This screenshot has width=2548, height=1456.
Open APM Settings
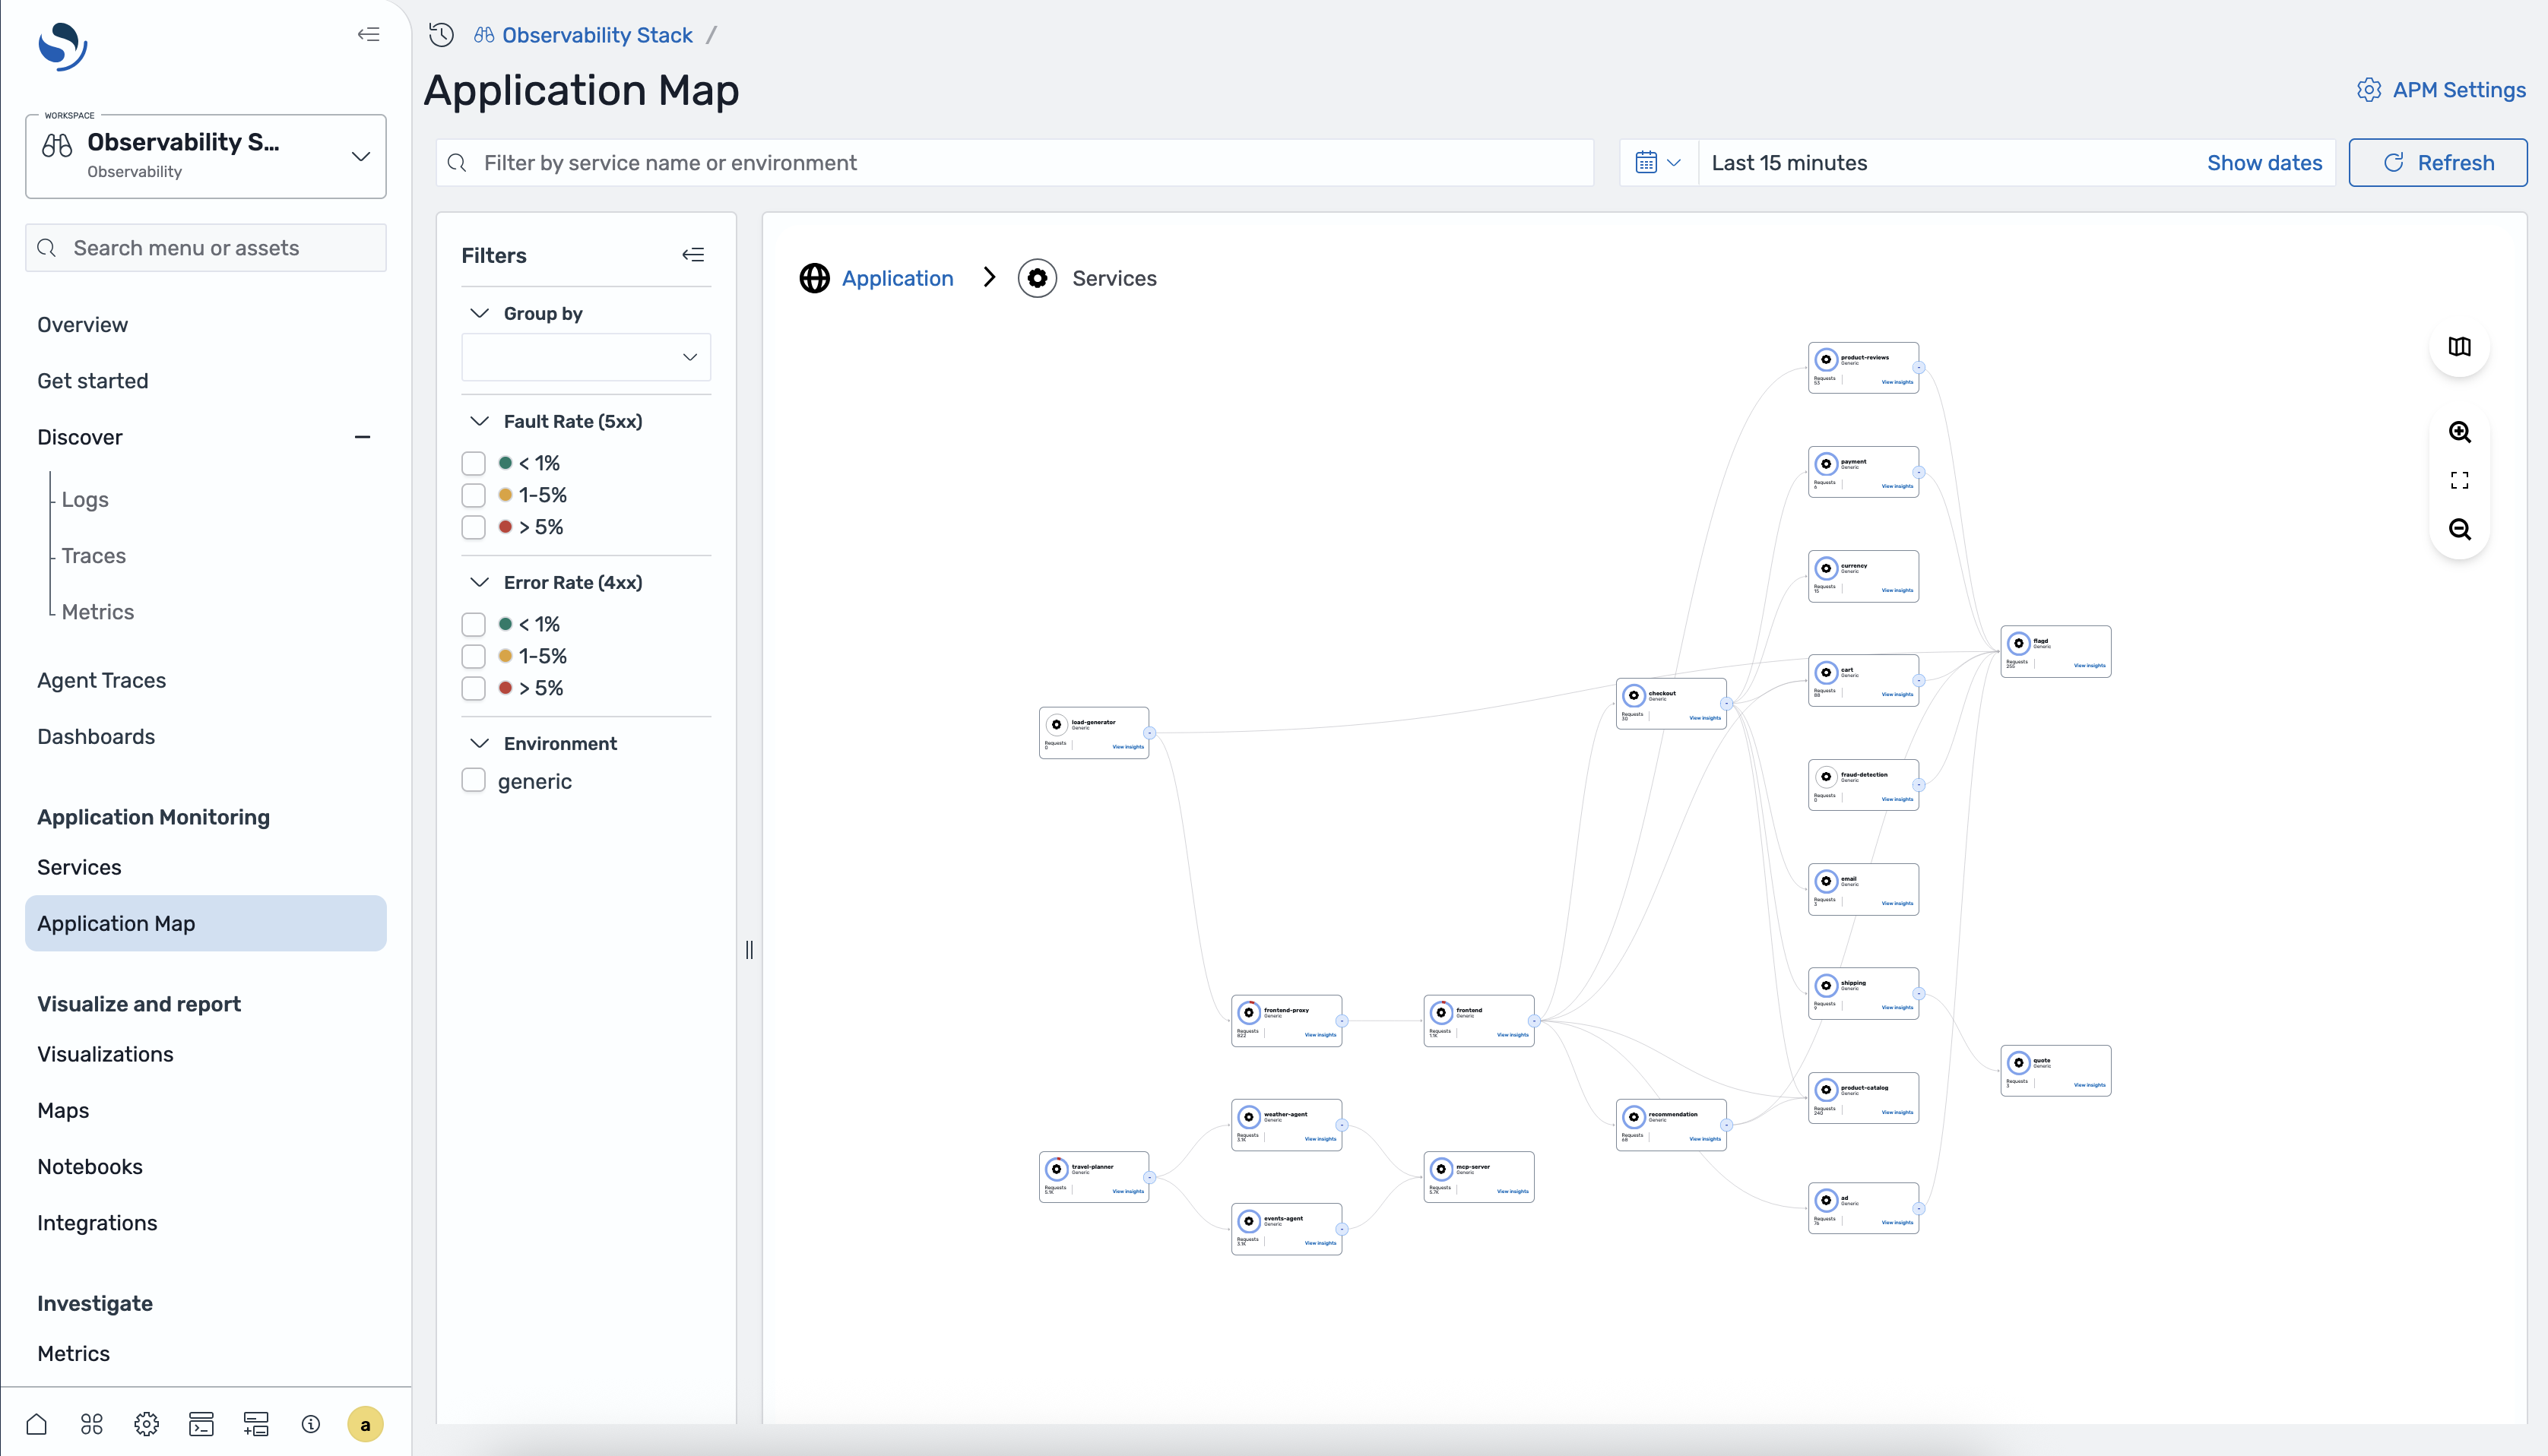click(x=2440, y=89)
